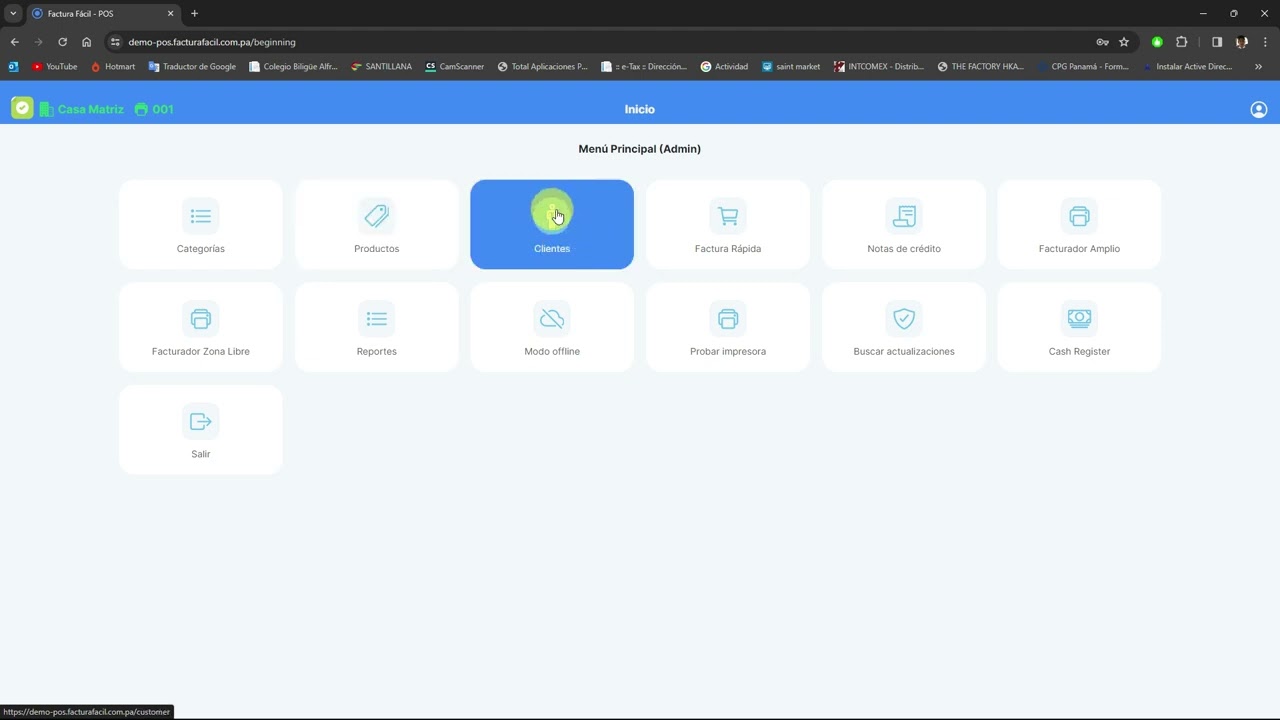Image resolution: width=1280 pixels, height=720 pixels.
Task: Open the tab search dropdown arrow
Action: click(13, 13)
